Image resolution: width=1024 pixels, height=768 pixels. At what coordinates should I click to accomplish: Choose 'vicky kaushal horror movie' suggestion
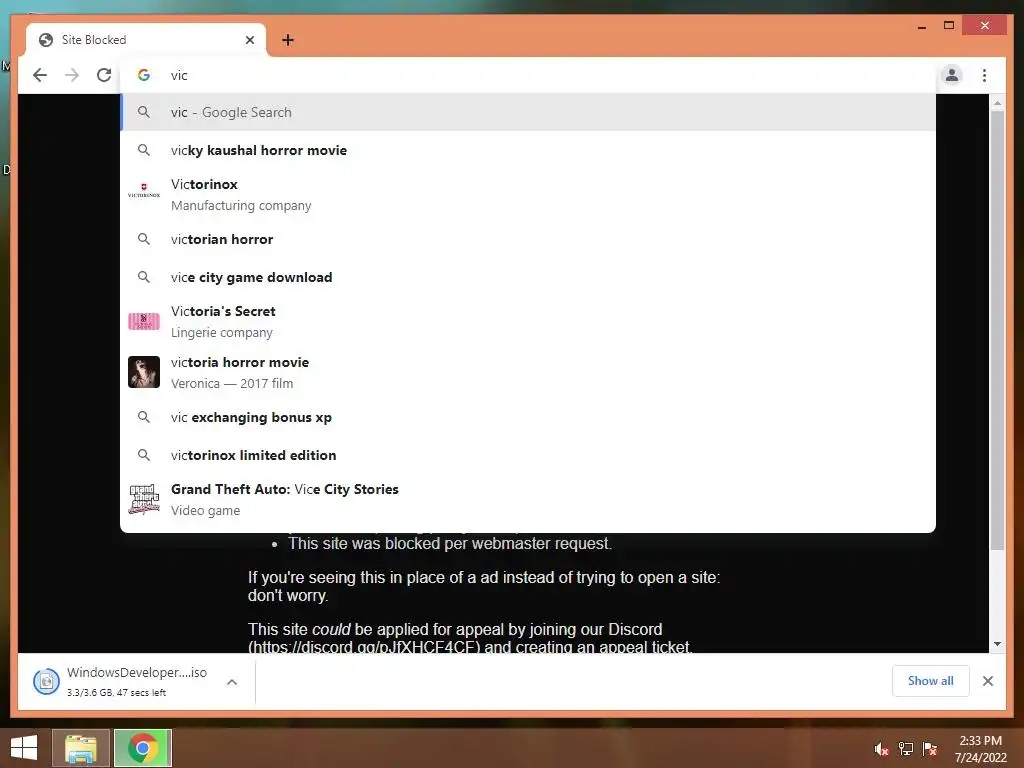pos(528,150)
